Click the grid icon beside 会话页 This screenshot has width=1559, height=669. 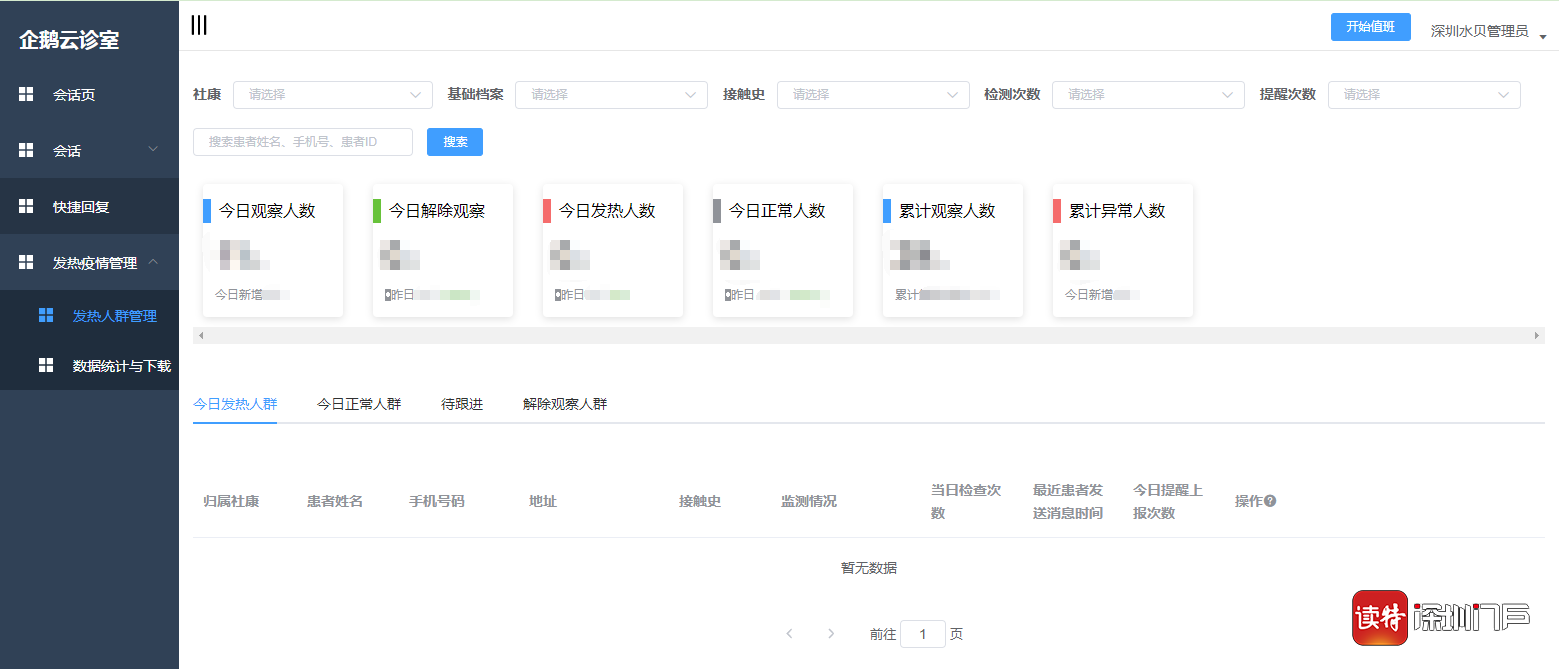point(27,95)
